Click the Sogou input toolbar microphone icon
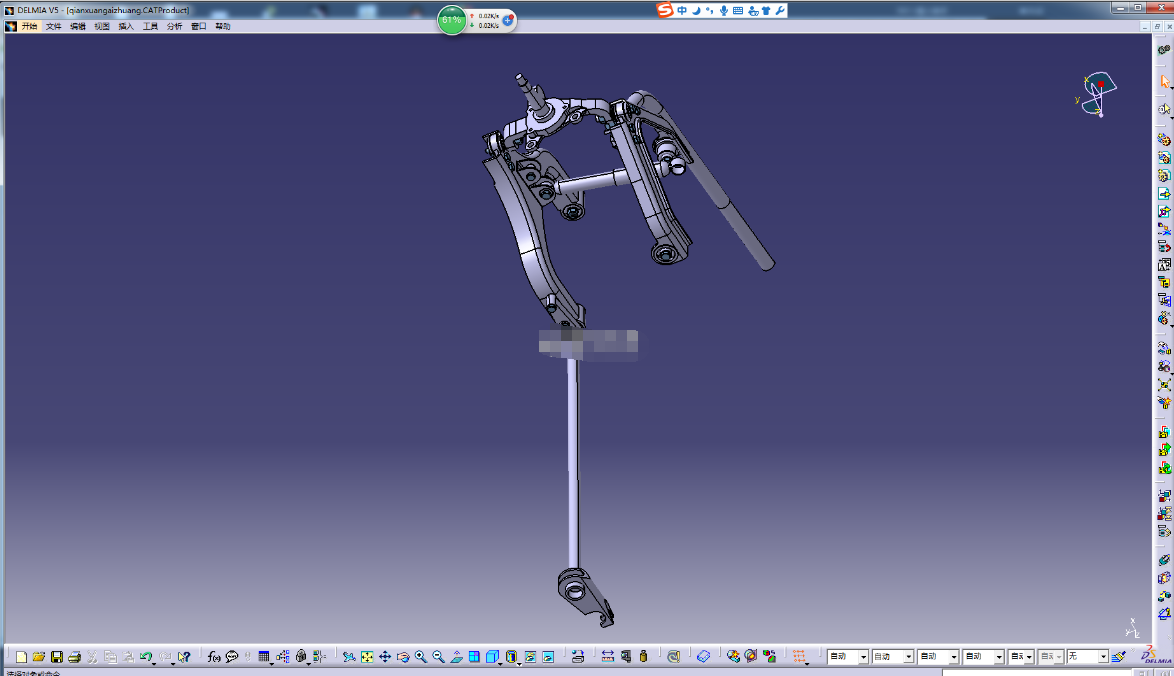The width and height of the screenshot is (1174, 676). pyautogui.click(x=723, y=10)
